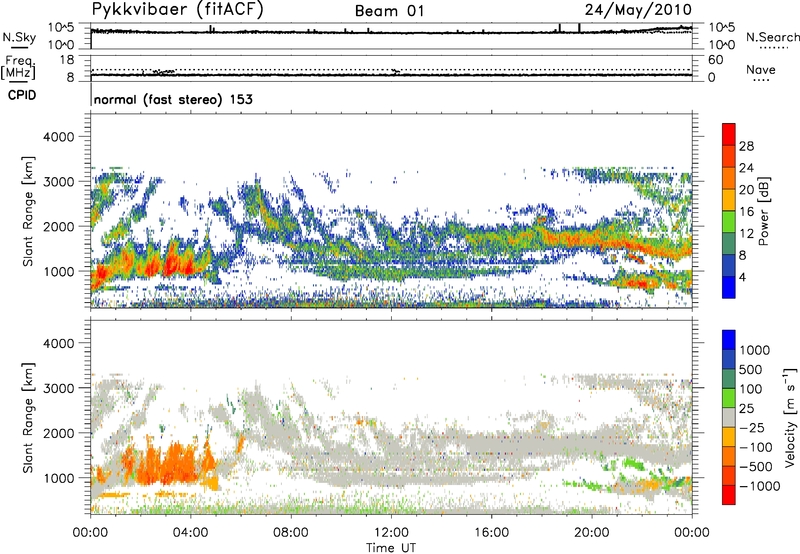The height and width of the screenshot is (554, 800).
Task: Click the '12:00' time axis tick label
Action: point(391,533)
